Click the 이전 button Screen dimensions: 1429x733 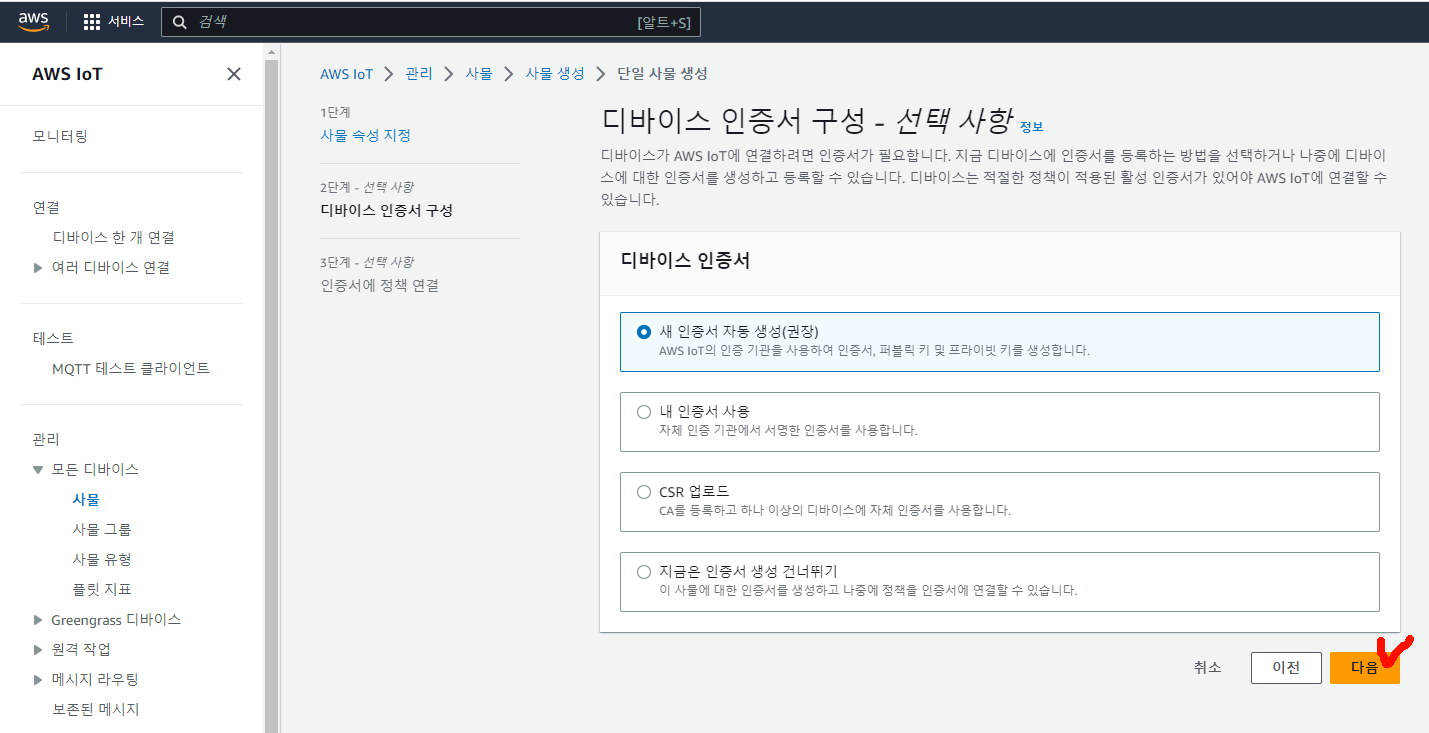coord(1285,668)
